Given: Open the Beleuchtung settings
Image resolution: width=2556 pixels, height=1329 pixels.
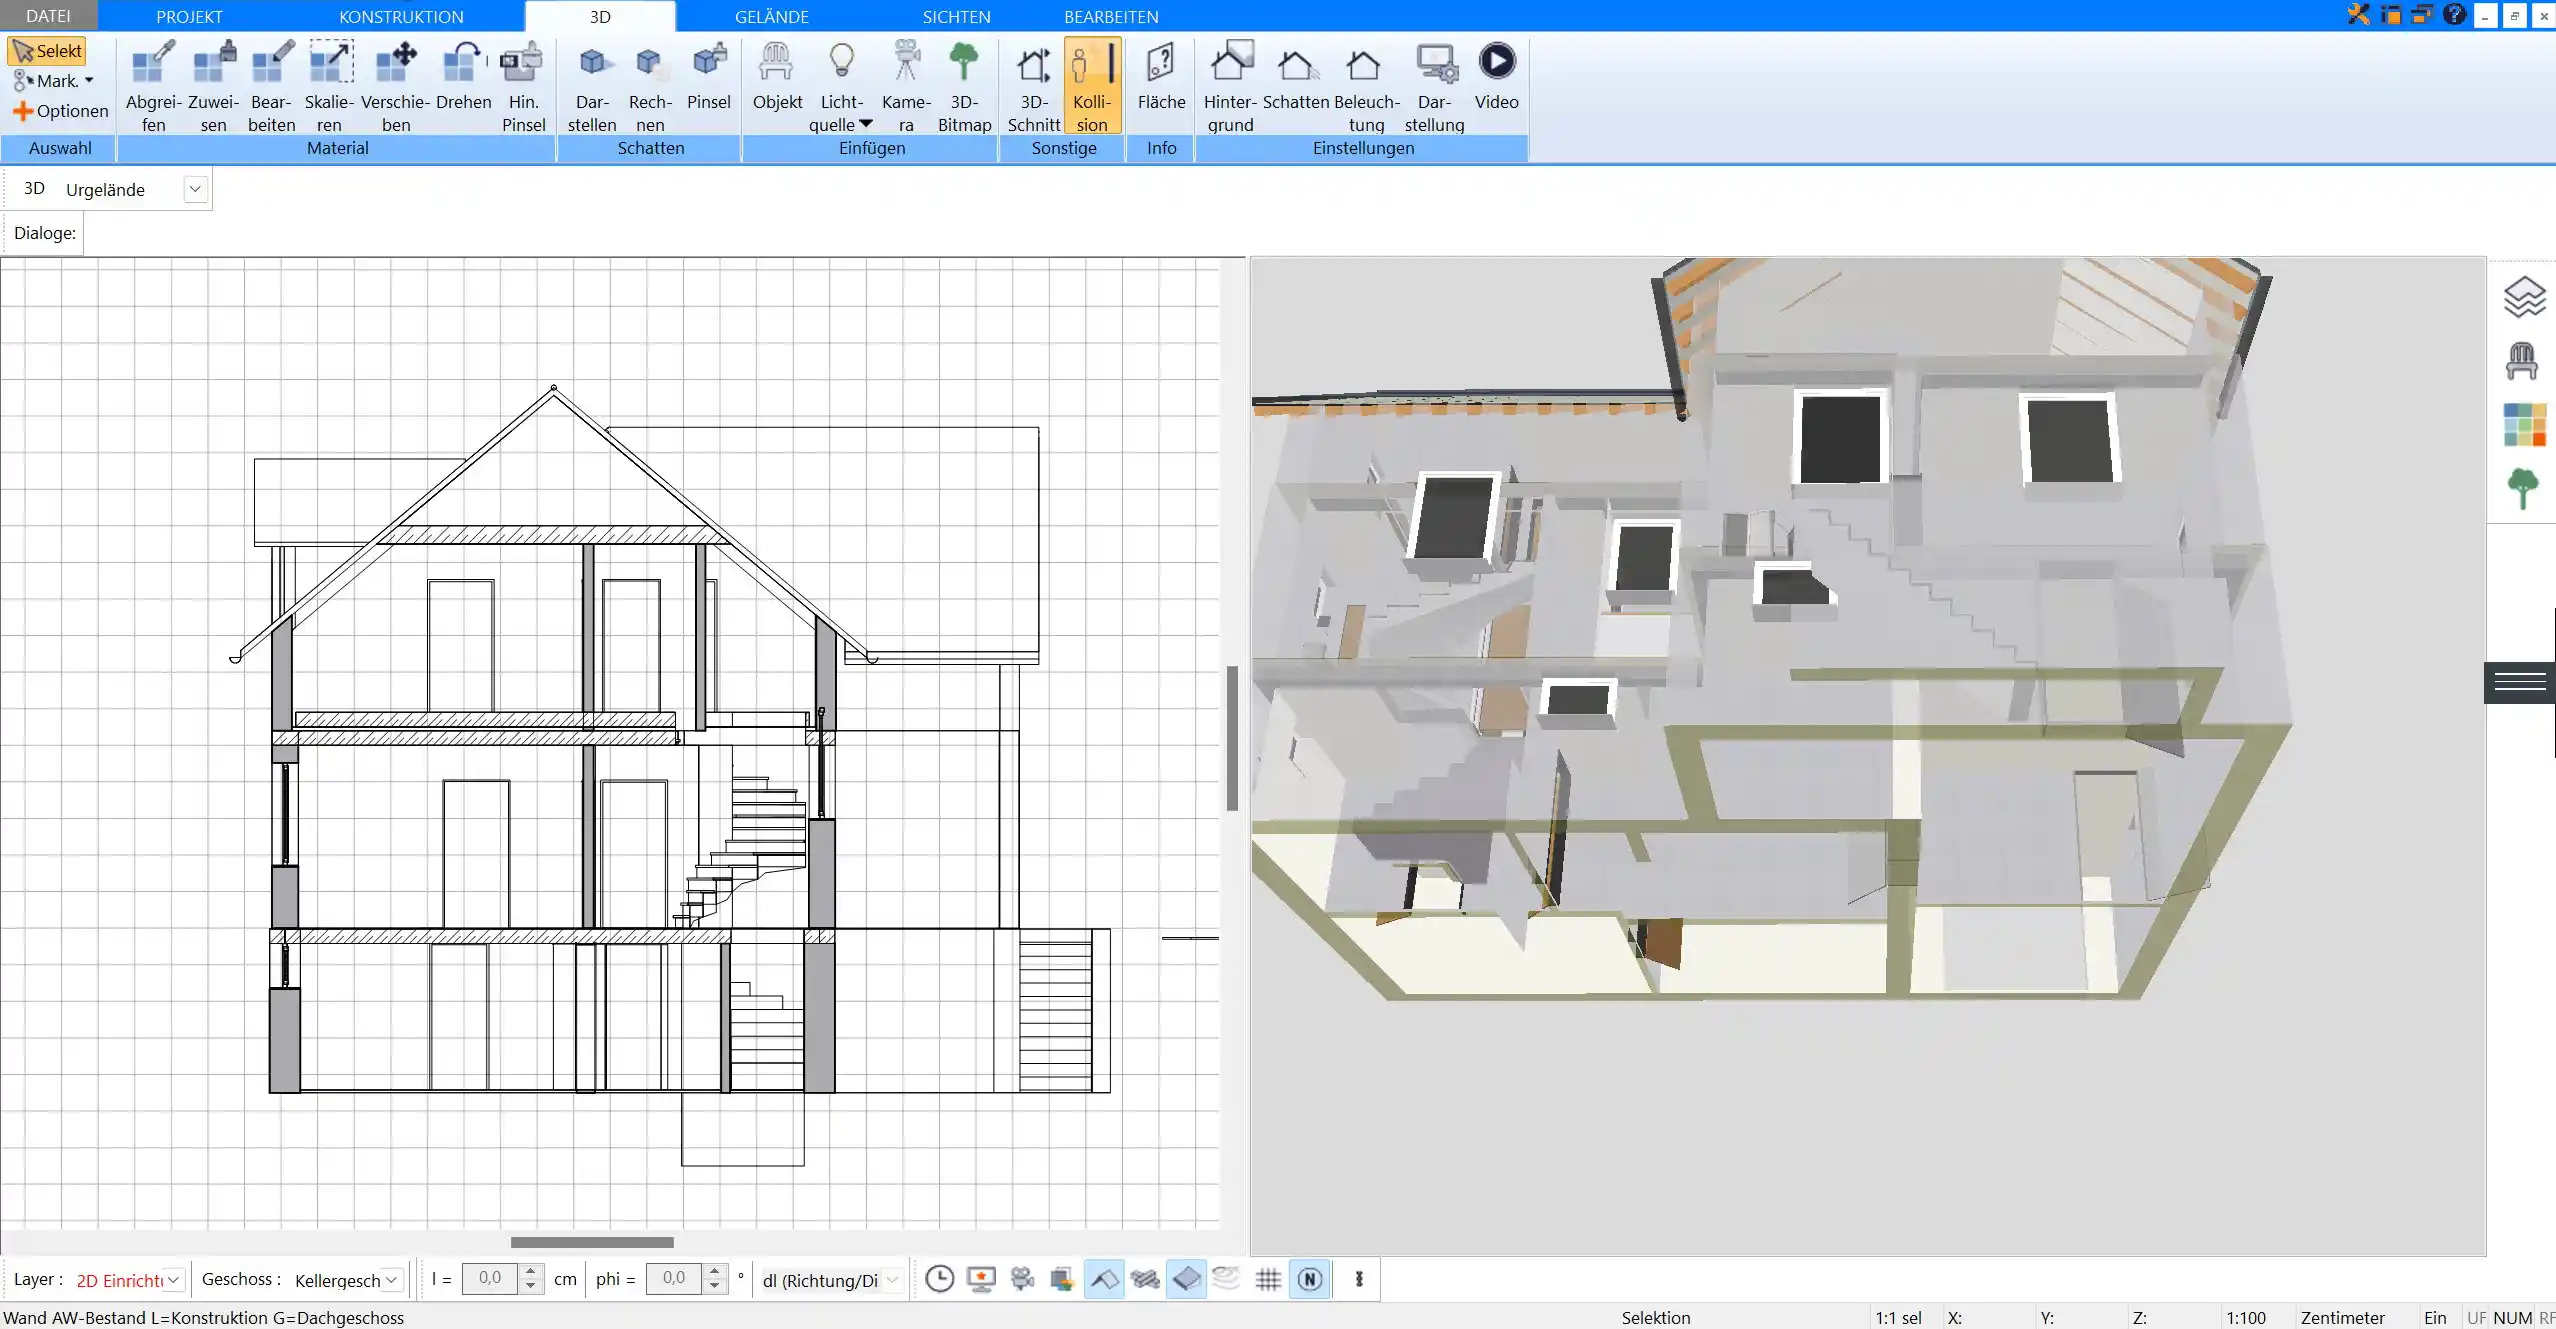Looking at the screenshot, I should point(1366,86).
